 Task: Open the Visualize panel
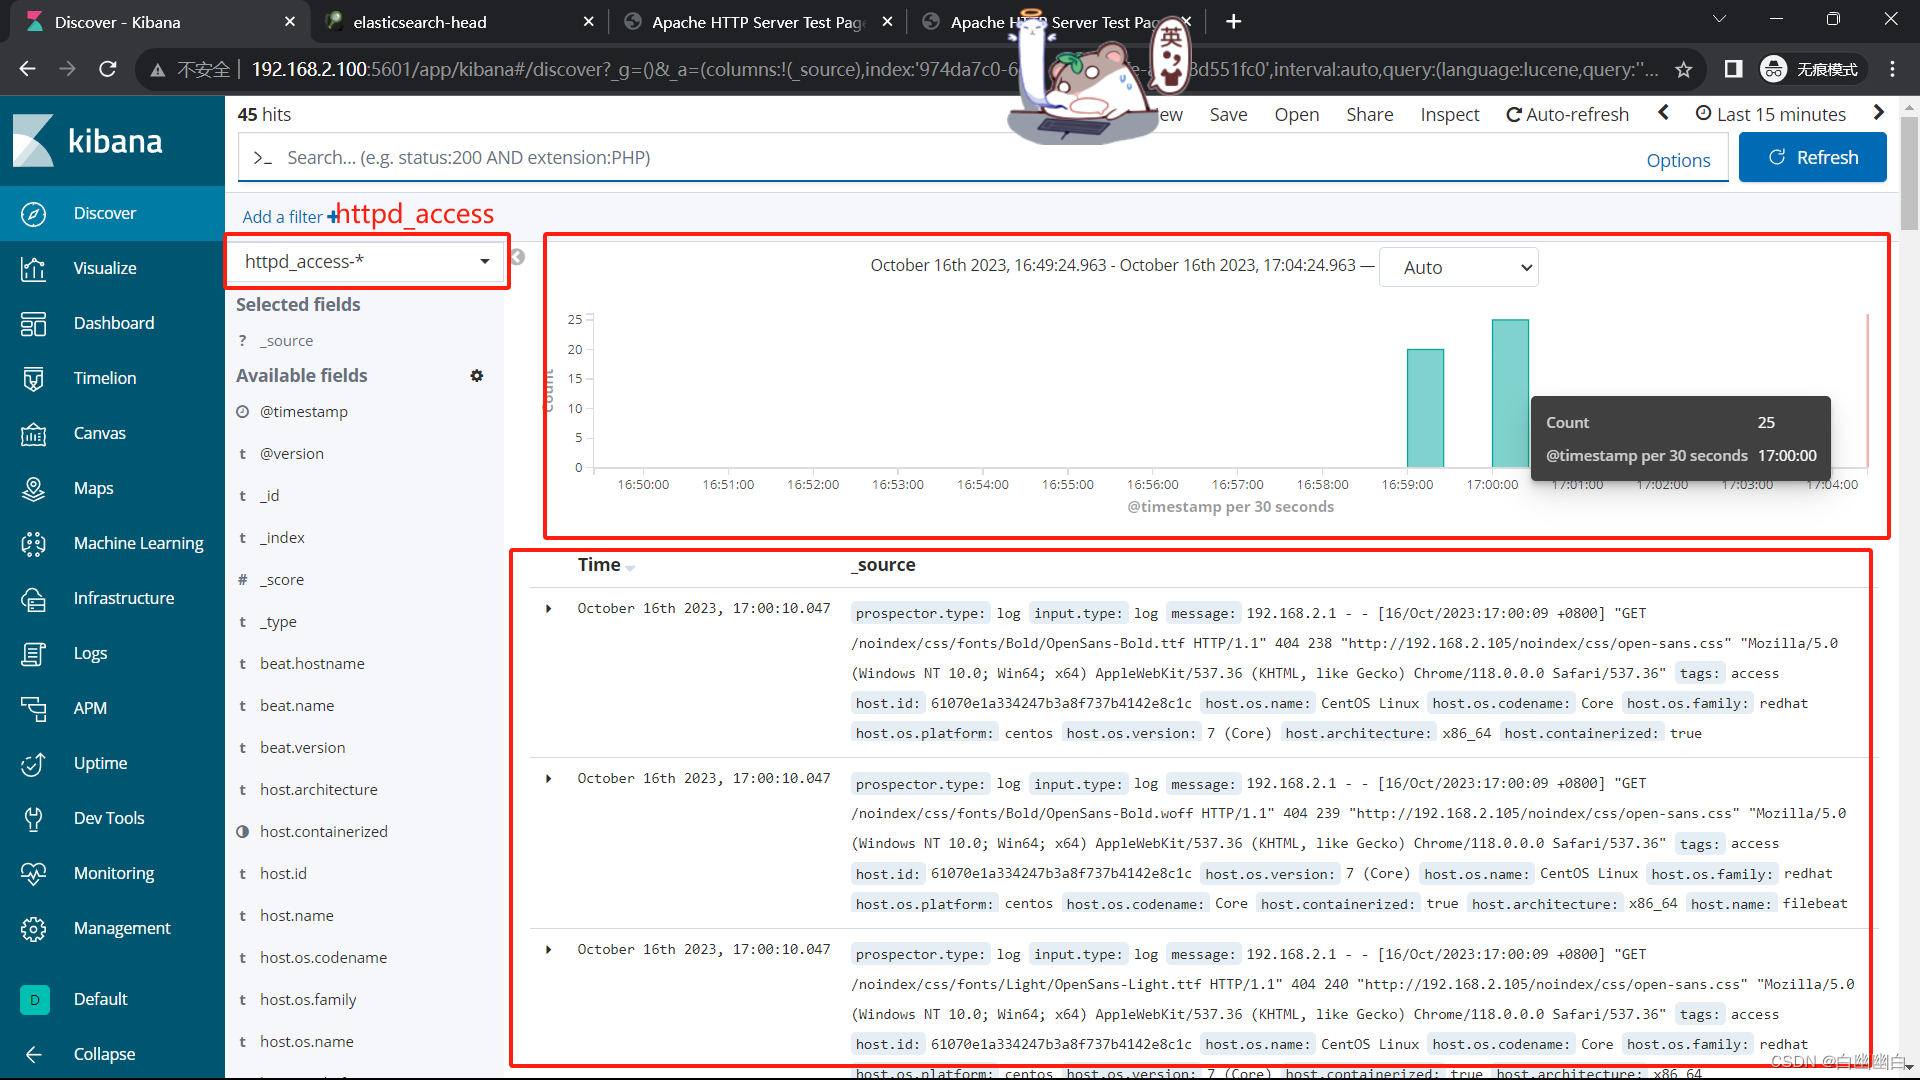(x=104, y=266)
